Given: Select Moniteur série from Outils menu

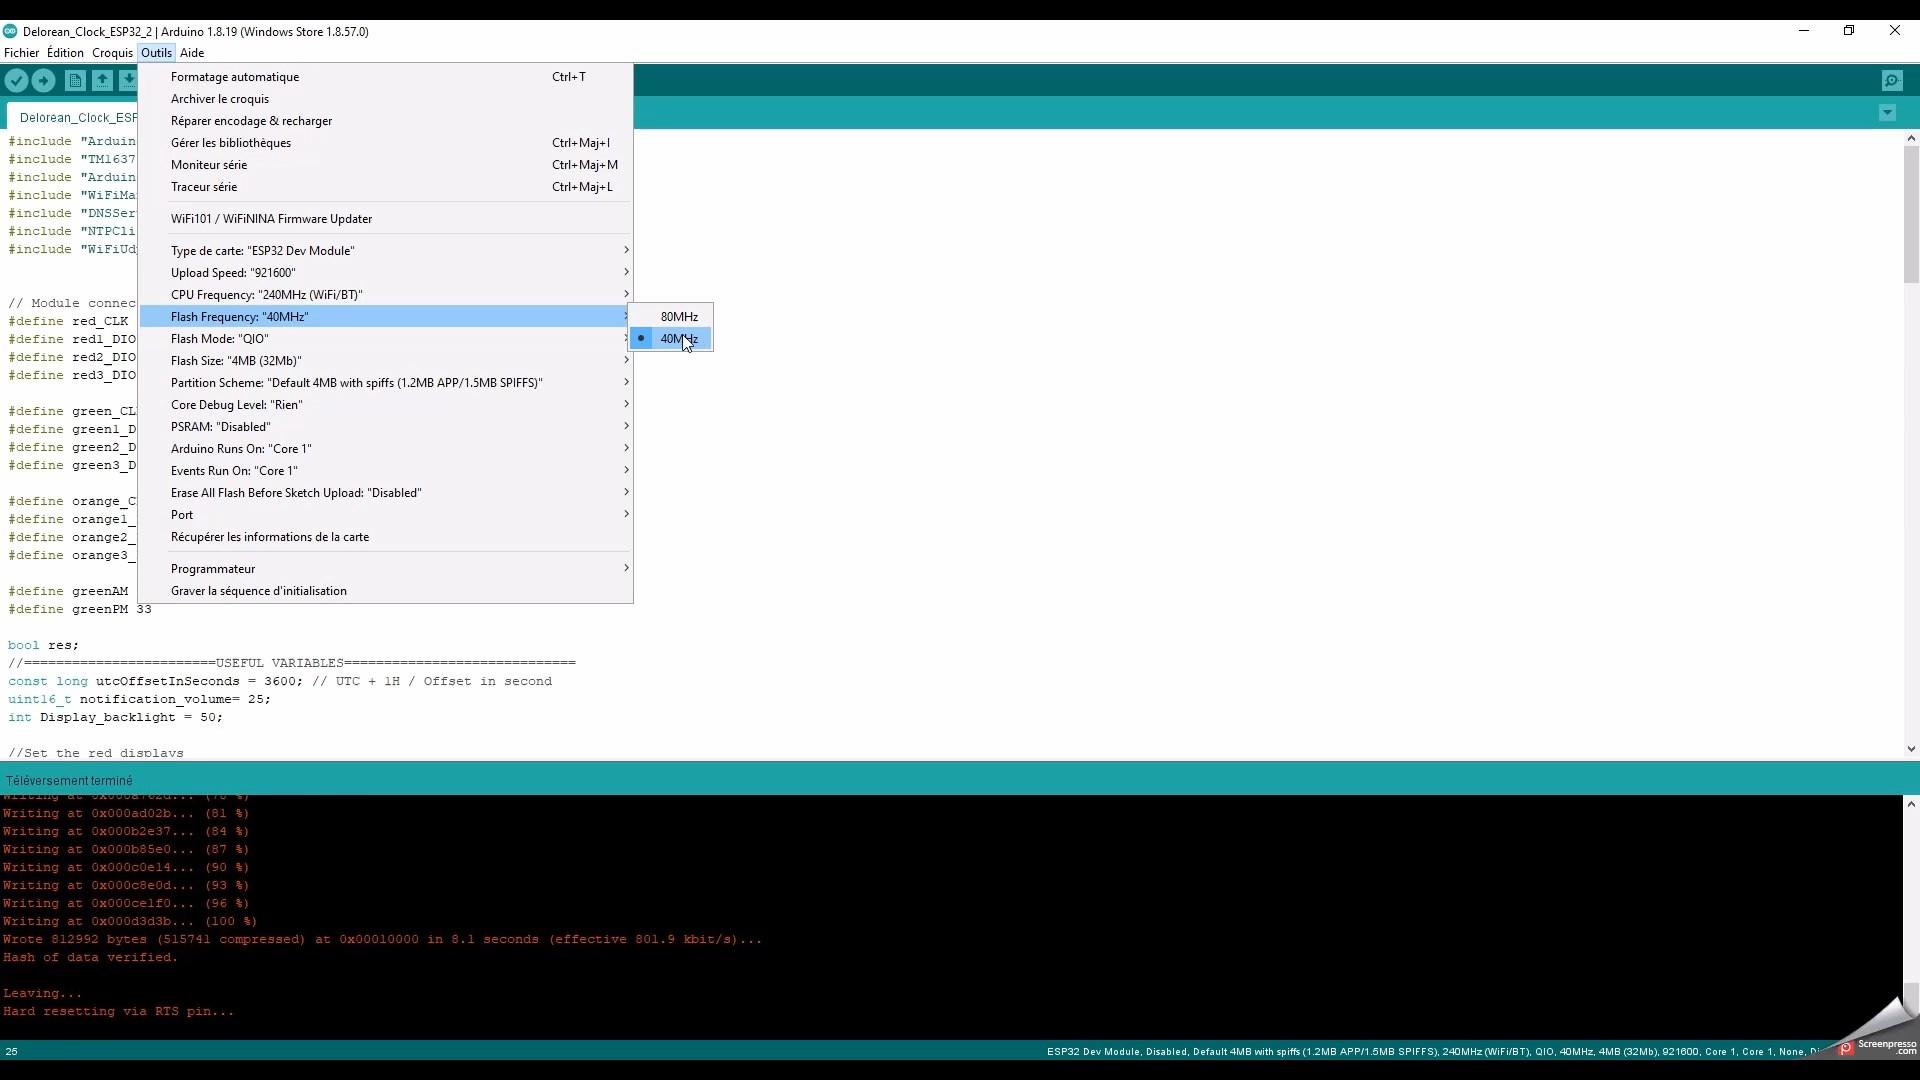Looking at the screenshot, I should (x=209, y=164).
